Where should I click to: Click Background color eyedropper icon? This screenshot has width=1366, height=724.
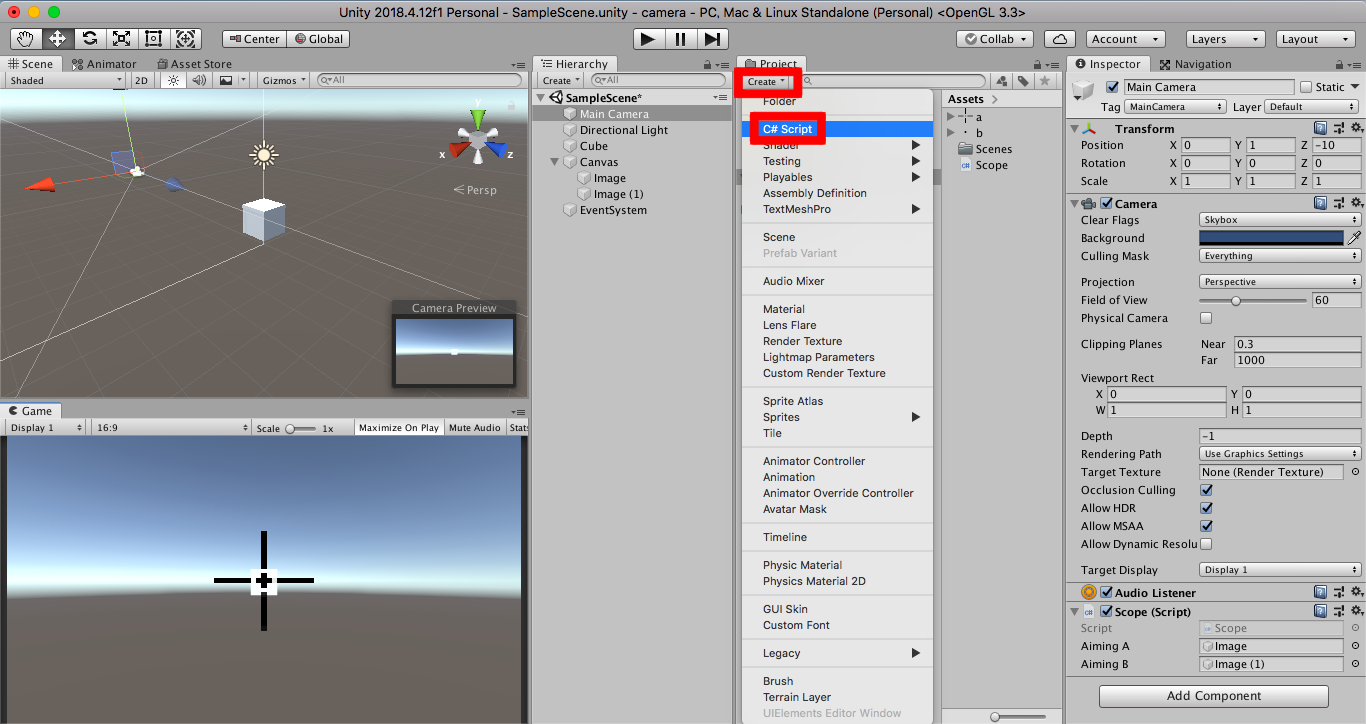click(x=1355, y=238)
